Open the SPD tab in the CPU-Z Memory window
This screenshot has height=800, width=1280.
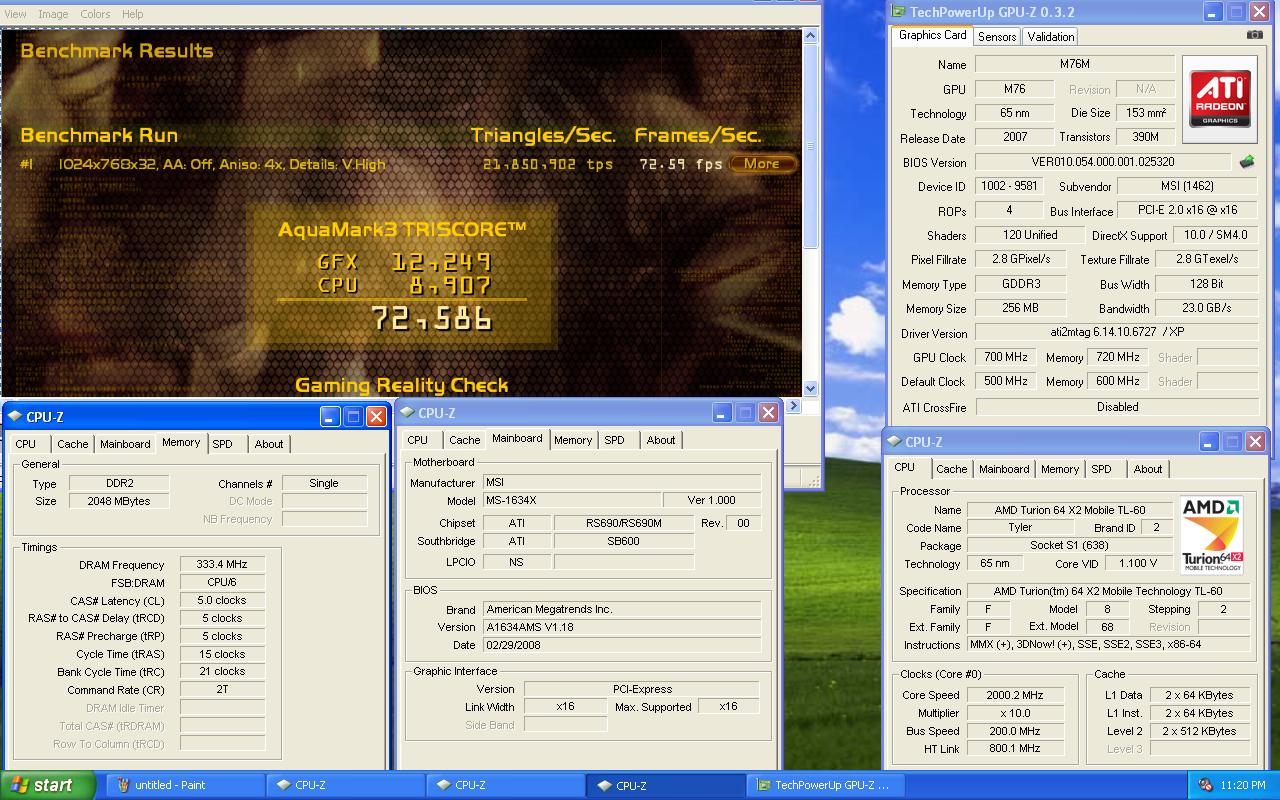[222, 444]
